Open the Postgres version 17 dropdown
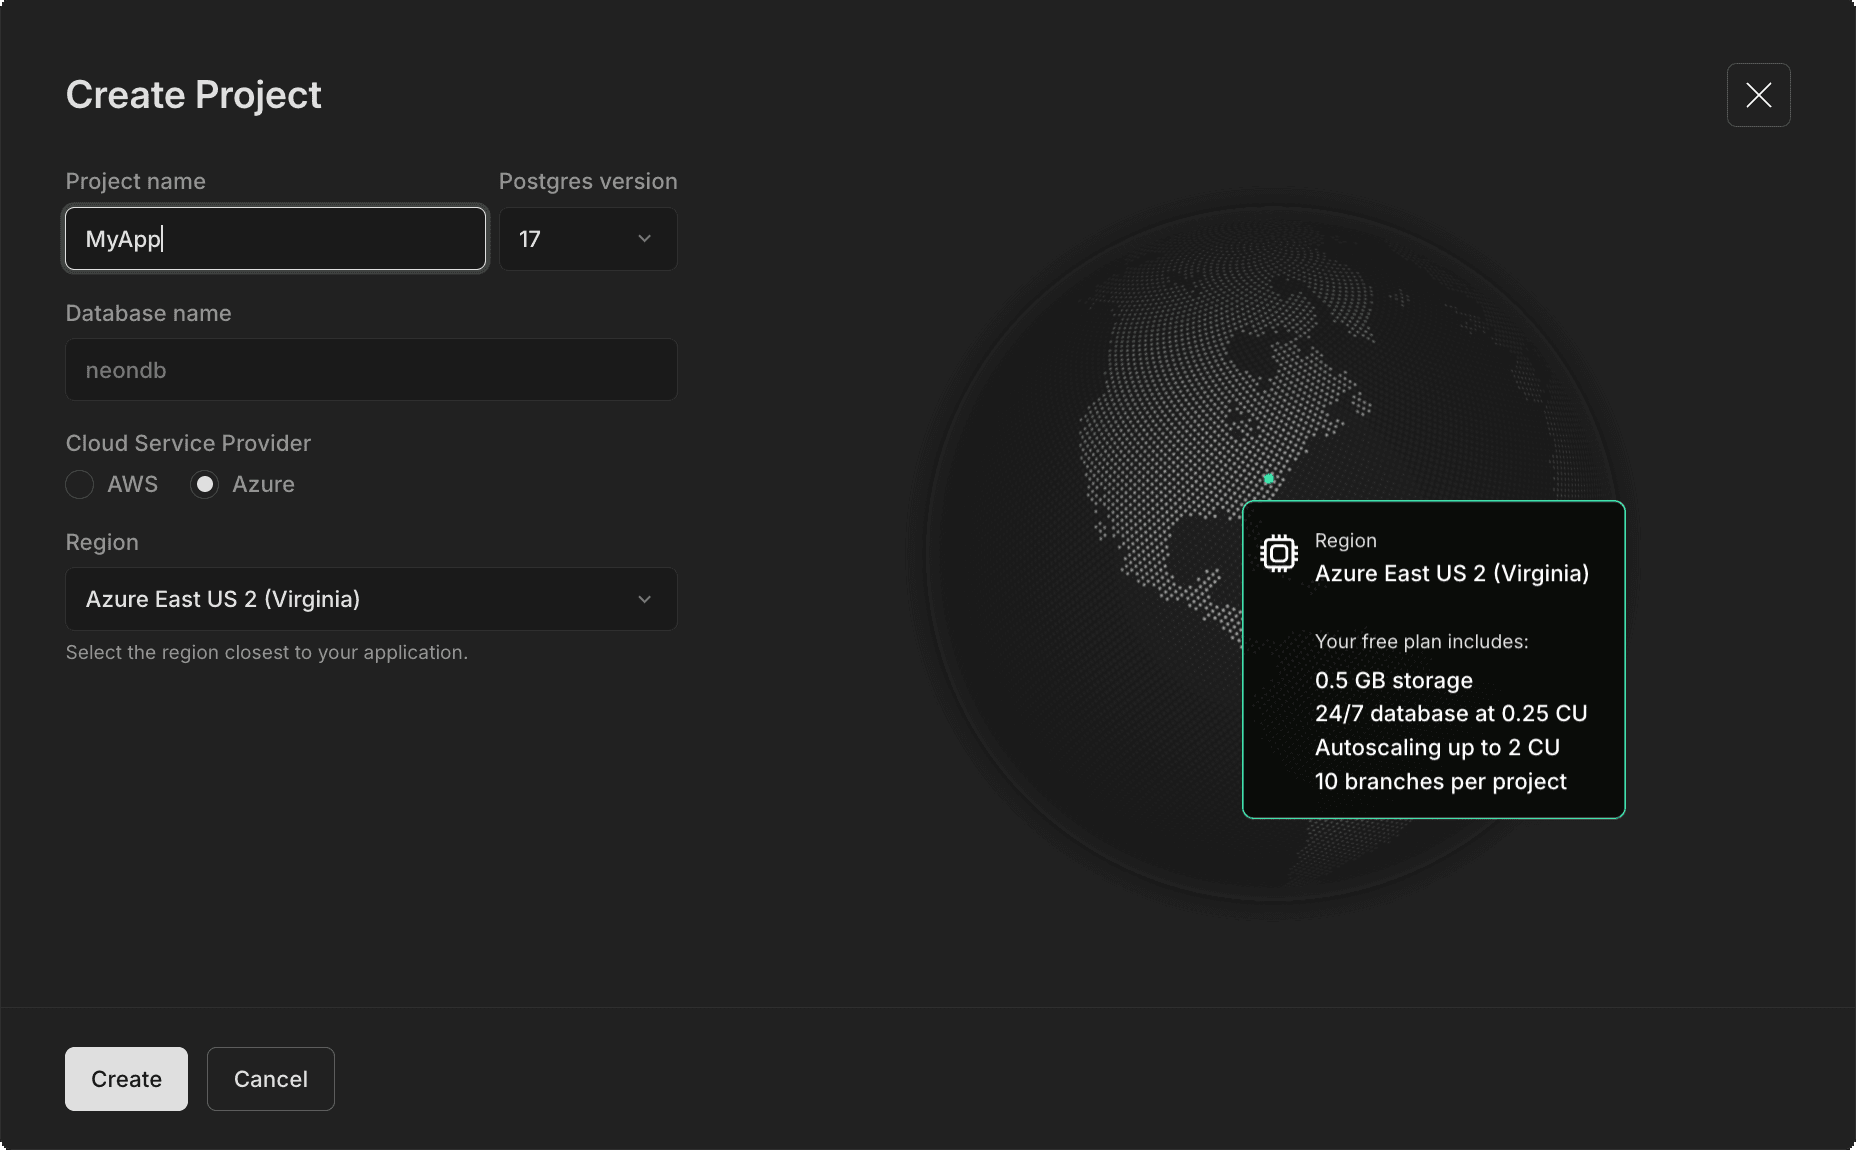 pos(587,239)
